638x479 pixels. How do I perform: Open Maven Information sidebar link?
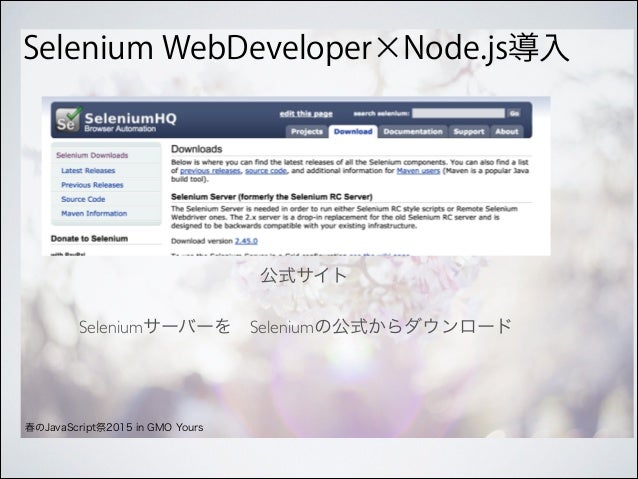(x=94, y=213)
